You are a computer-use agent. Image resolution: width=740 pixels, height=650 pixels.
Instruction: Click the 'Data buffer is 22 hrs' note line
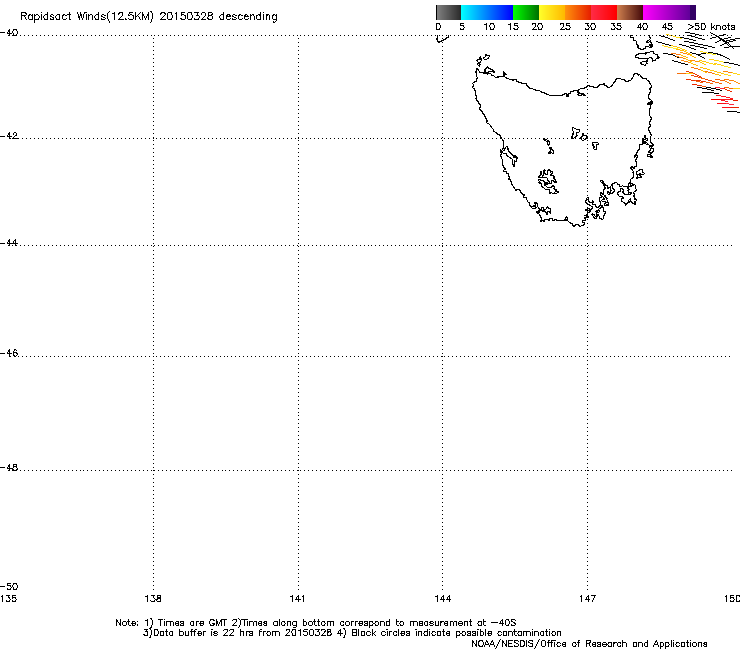pos(352,633)
